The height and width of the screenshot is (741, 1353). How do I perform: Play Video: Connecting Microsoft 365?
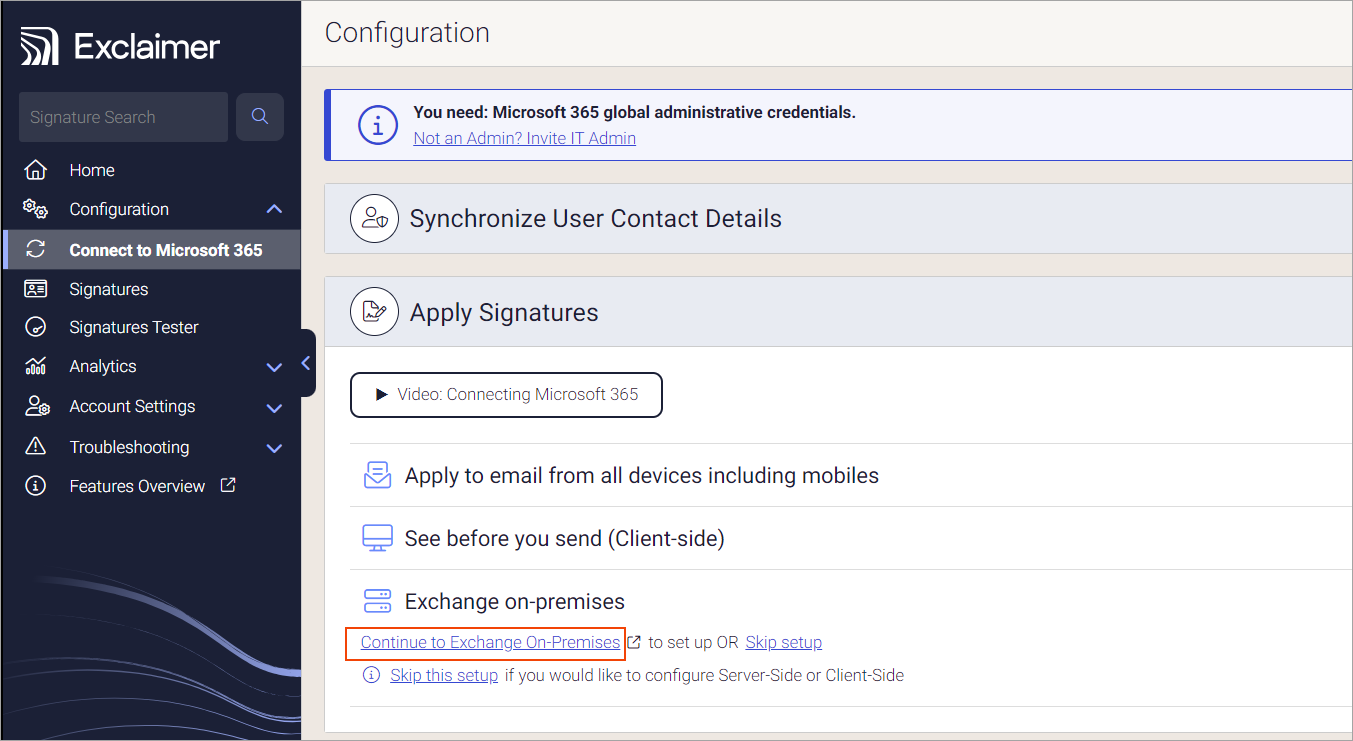[506, 395]
